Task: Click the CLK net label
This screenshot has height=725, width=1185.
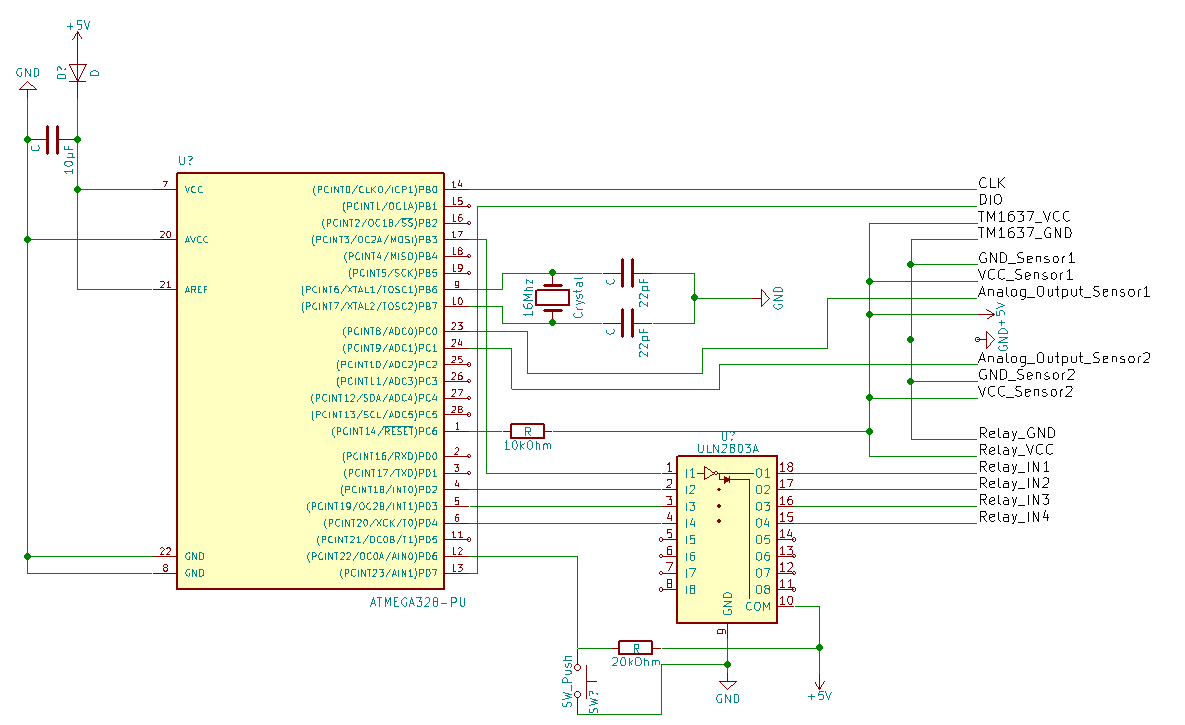Action: 990,183
